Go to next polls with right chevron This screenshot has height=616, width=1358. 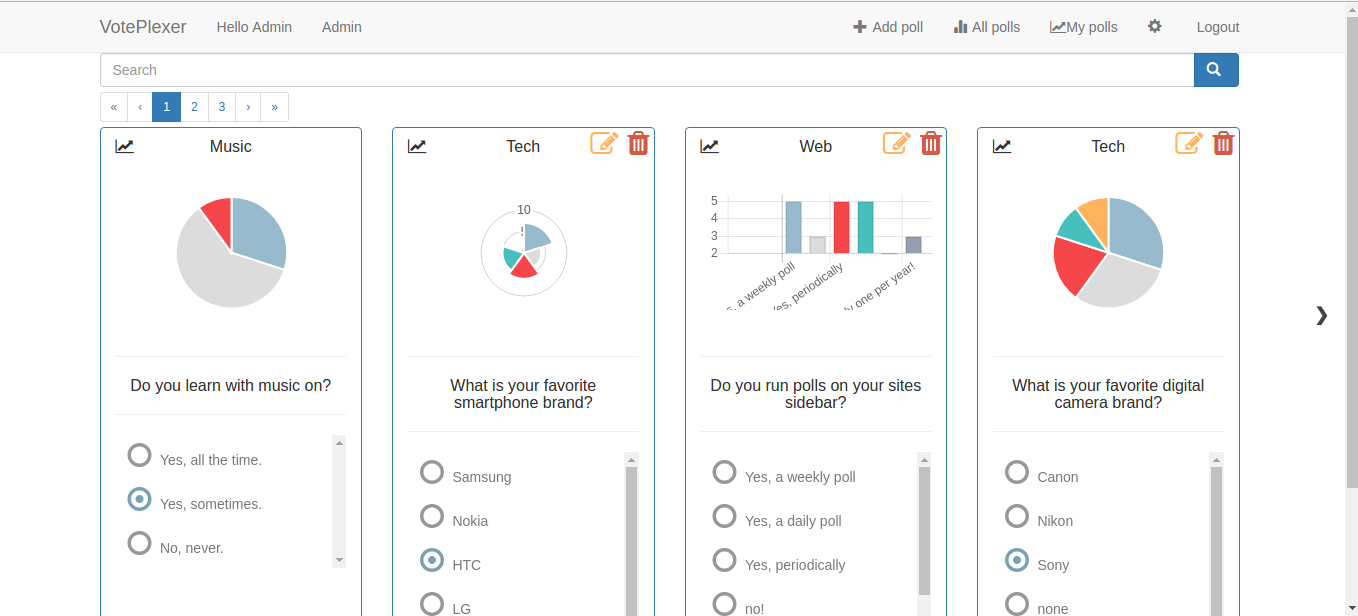pyautogui.click(x=1321, y=316)
